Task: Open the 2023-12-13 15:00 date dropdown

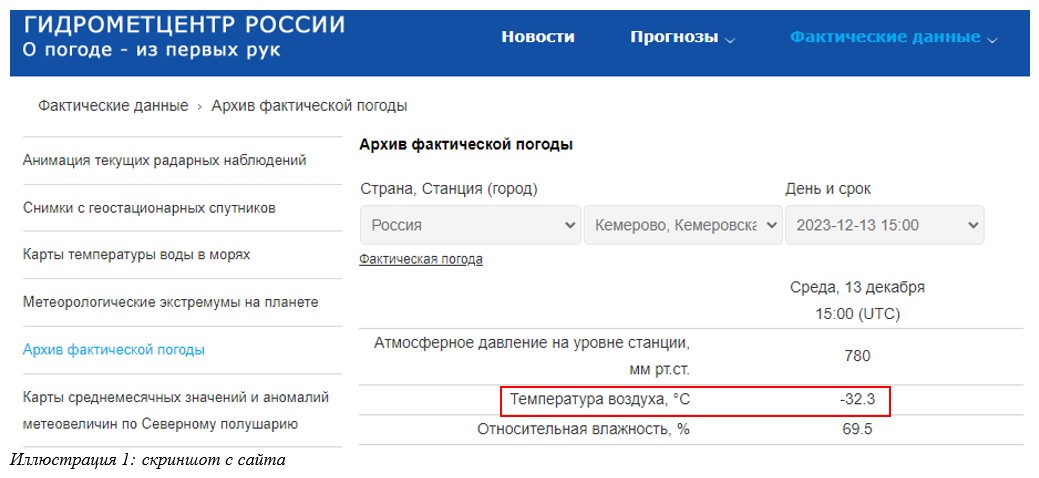Action: [885, 225]
